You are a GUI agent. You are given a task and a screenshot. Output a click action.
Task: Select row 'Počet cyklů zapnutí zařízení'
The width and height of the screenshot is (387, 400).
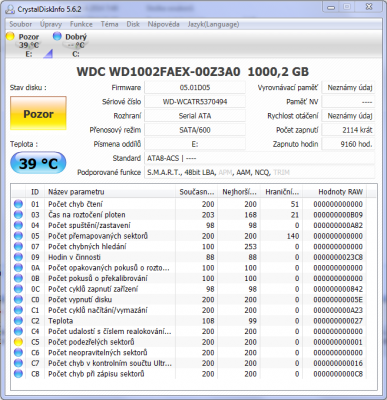189,289
